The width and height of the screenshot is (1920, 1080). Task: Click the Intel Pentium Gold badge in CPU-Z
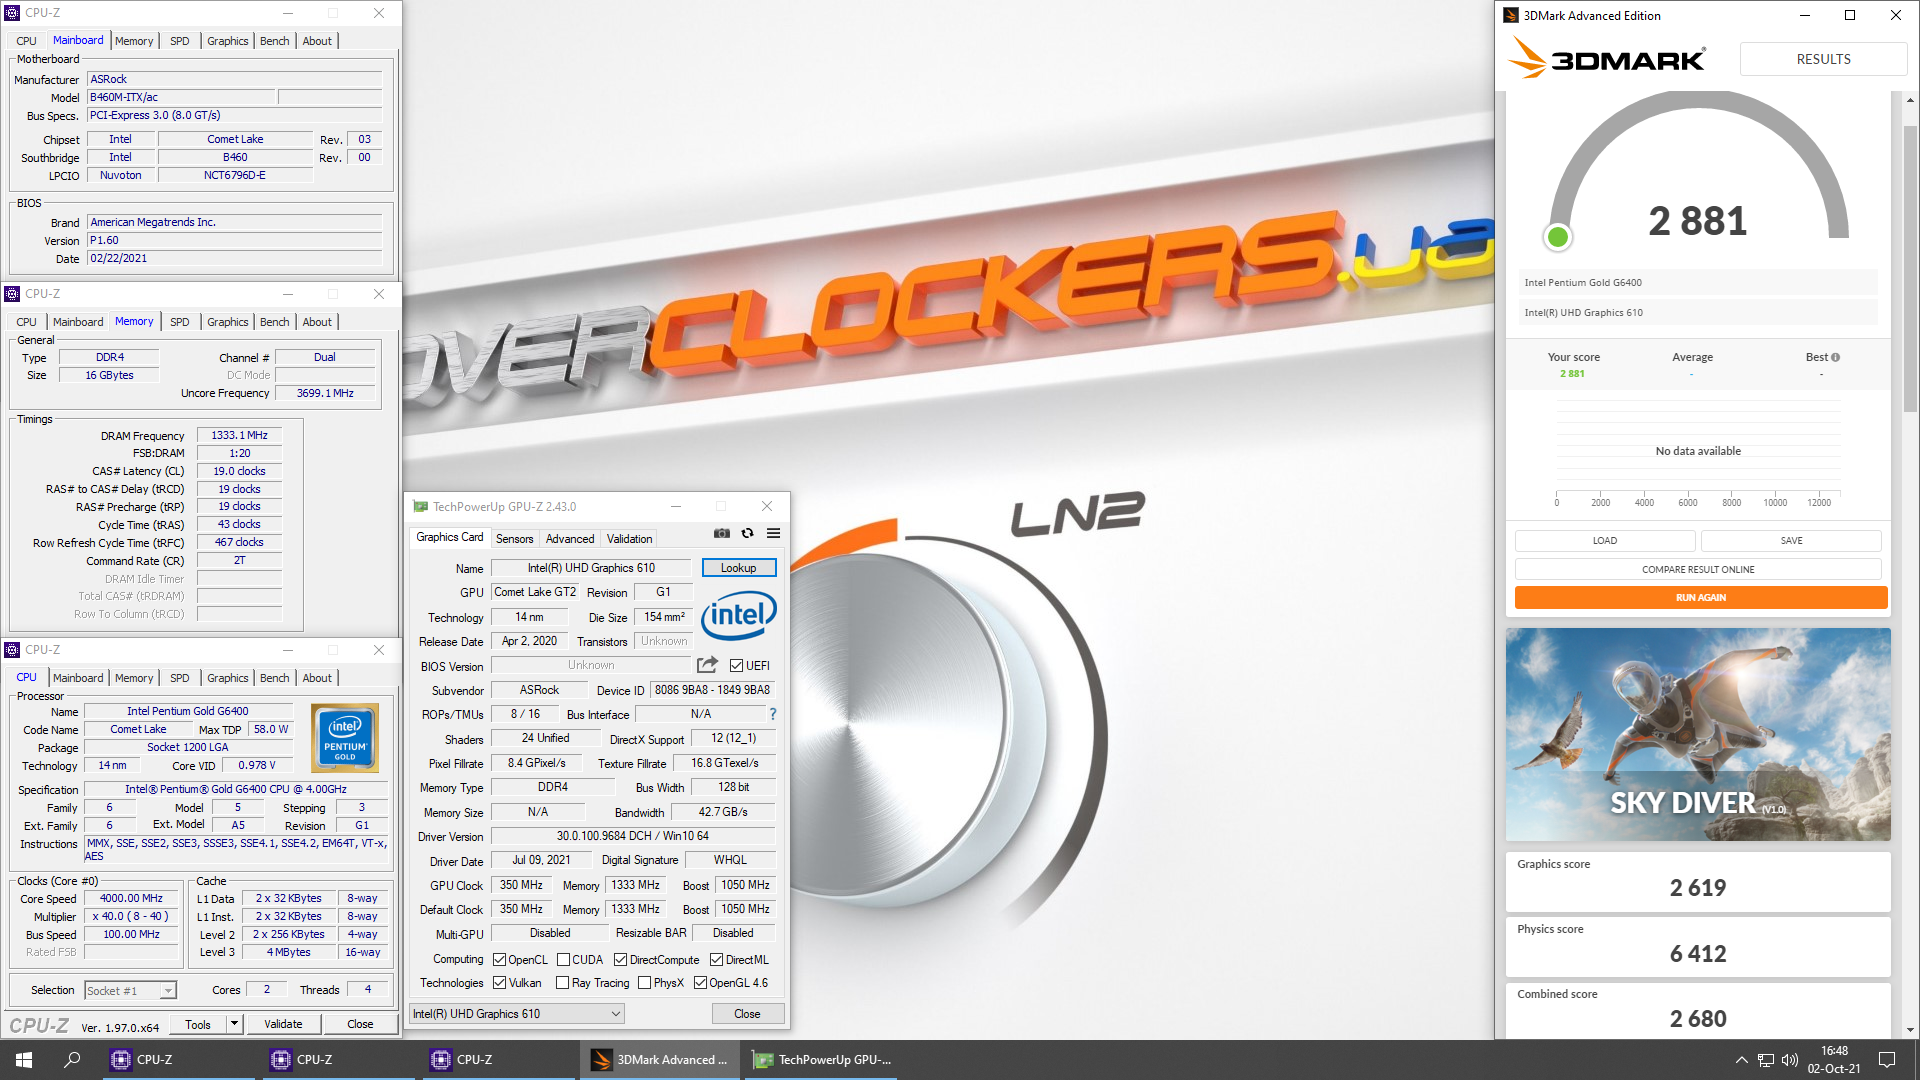tap(345, 738)
